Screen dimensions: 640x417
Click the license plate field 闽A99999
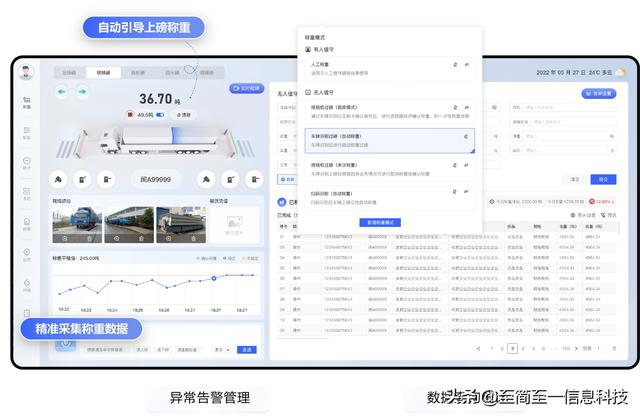pos(156,180)
